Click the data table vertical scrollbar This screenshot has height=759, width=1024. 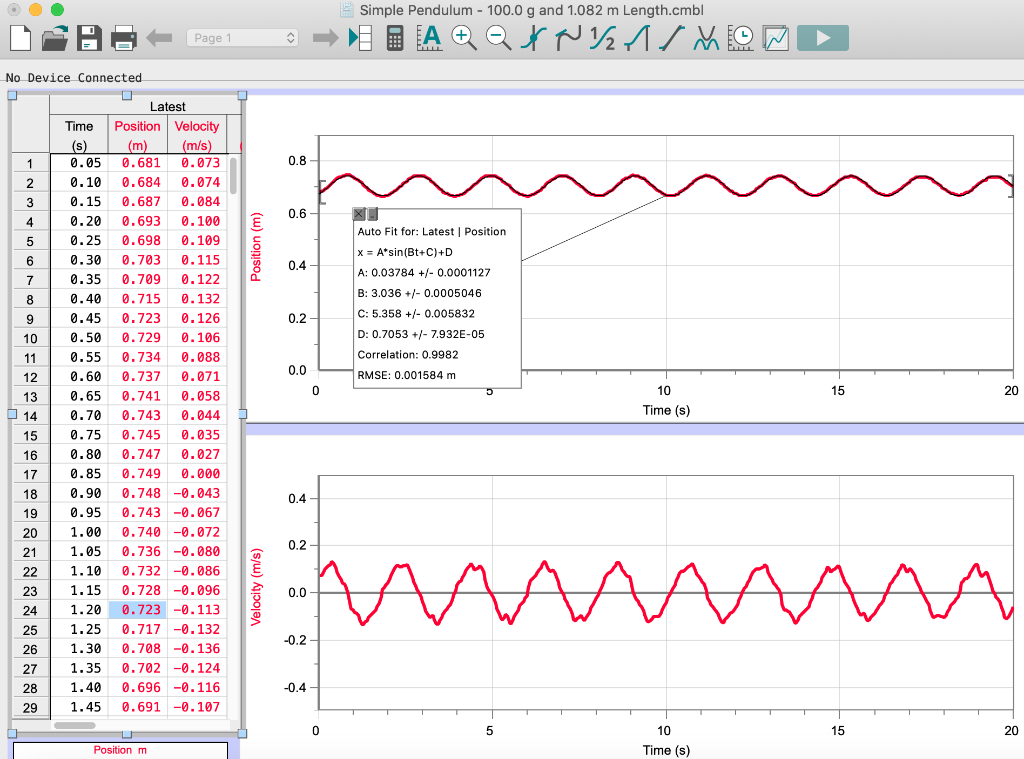(234, 176)
